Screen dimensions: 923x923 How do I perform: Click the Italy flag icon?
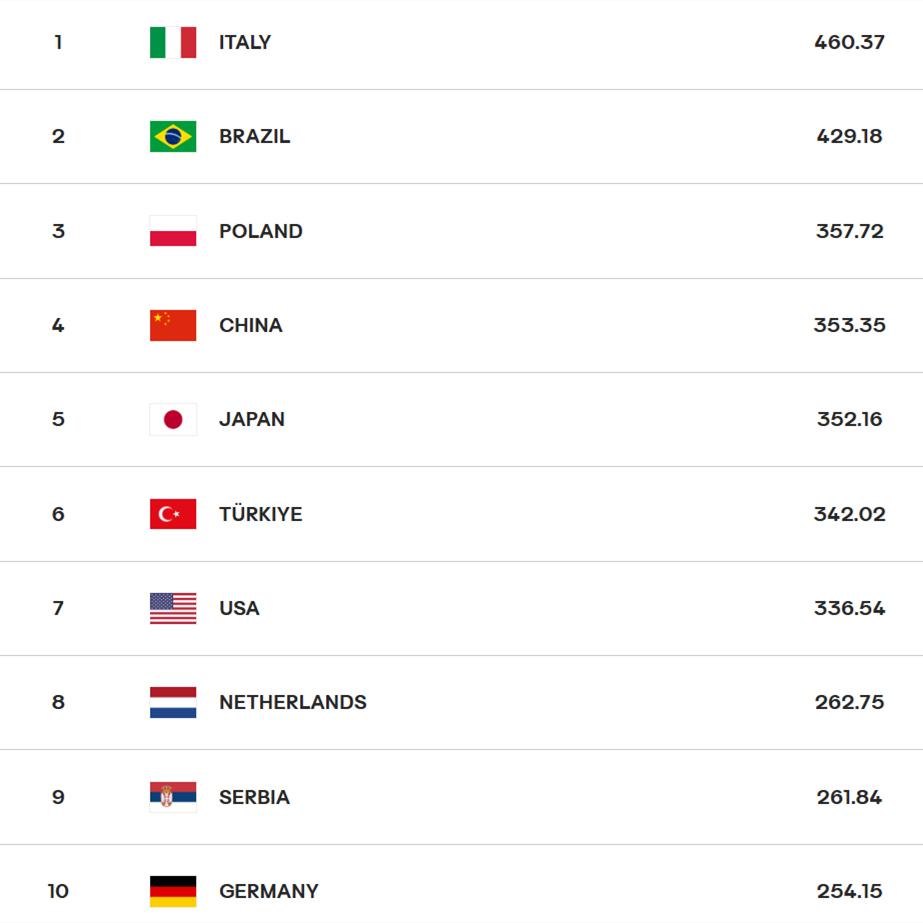173,42
